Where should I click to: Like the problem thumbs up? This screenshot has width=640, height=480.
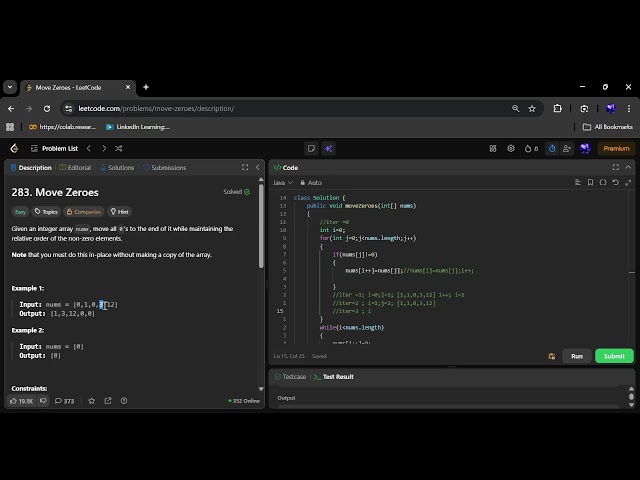point(21,401)
